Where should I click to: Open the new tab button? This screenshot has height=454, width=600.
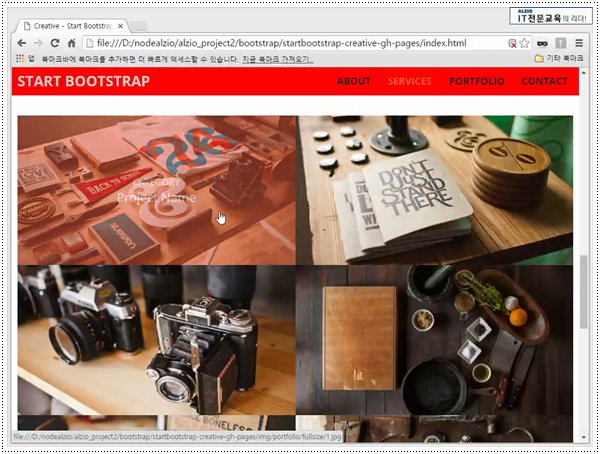[139, 26]
